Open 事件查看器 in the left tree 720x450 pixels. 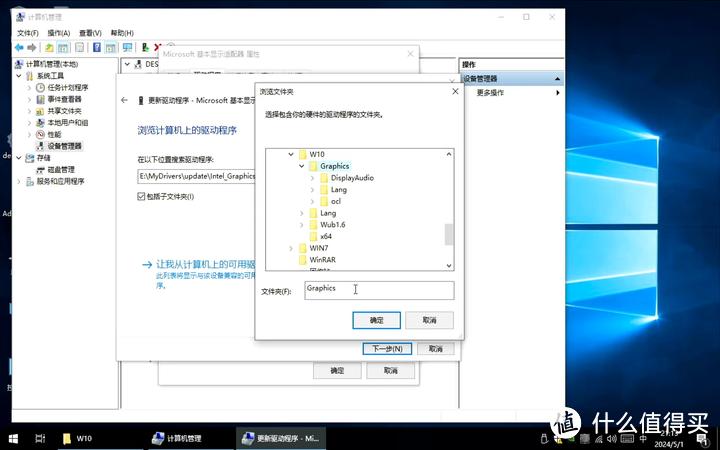(x=64, y=99)
